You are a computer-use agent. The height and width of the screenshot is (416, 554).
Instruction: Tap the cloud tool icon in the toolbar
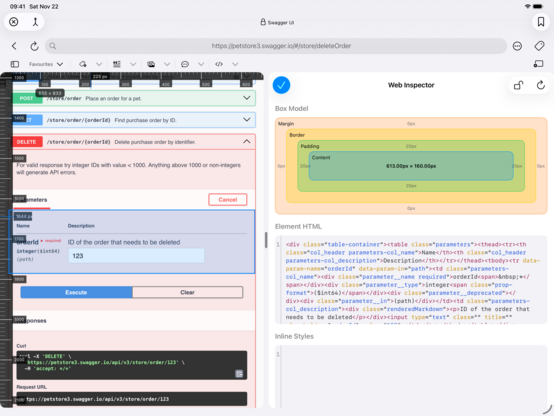click(83, 64)
